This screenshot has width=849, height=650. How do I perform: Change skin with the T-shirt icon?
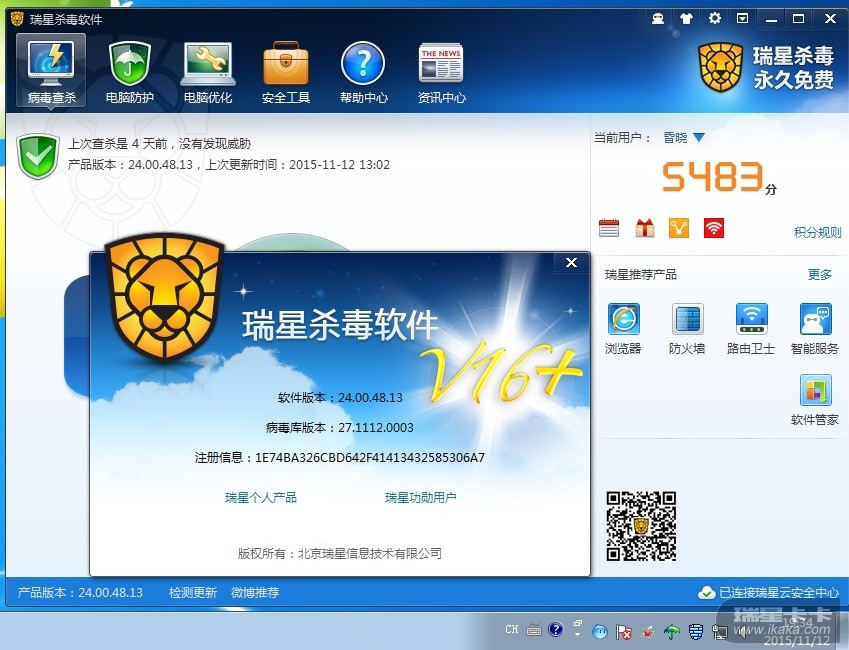pos(686,19)
